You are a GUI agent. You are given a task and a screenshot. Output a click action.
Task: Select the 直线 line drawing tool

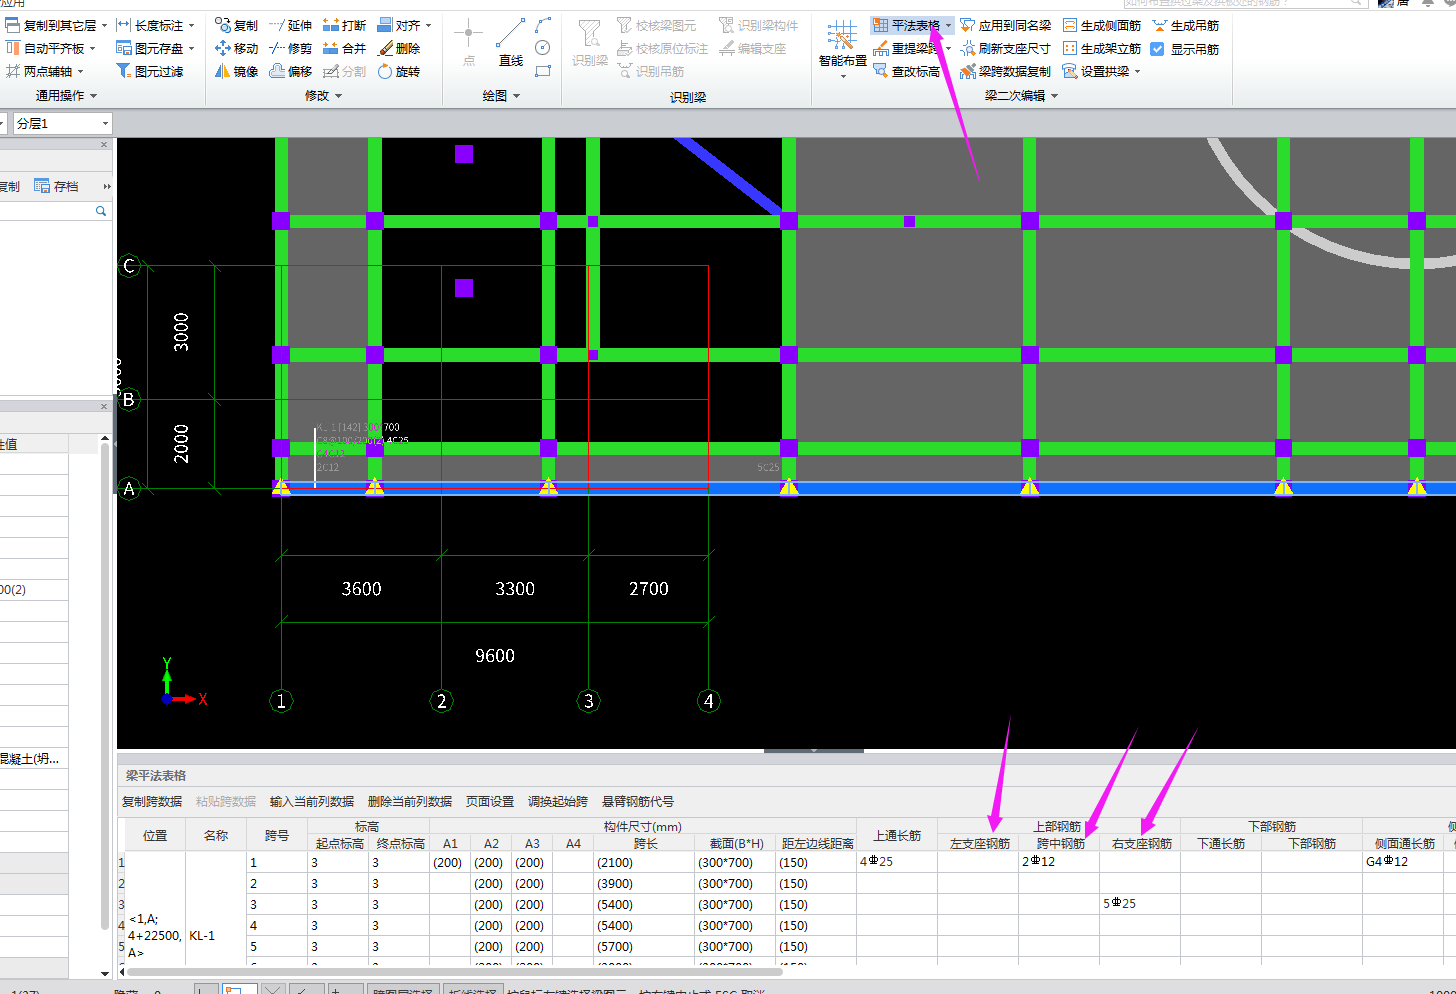(x=511, y=42)
